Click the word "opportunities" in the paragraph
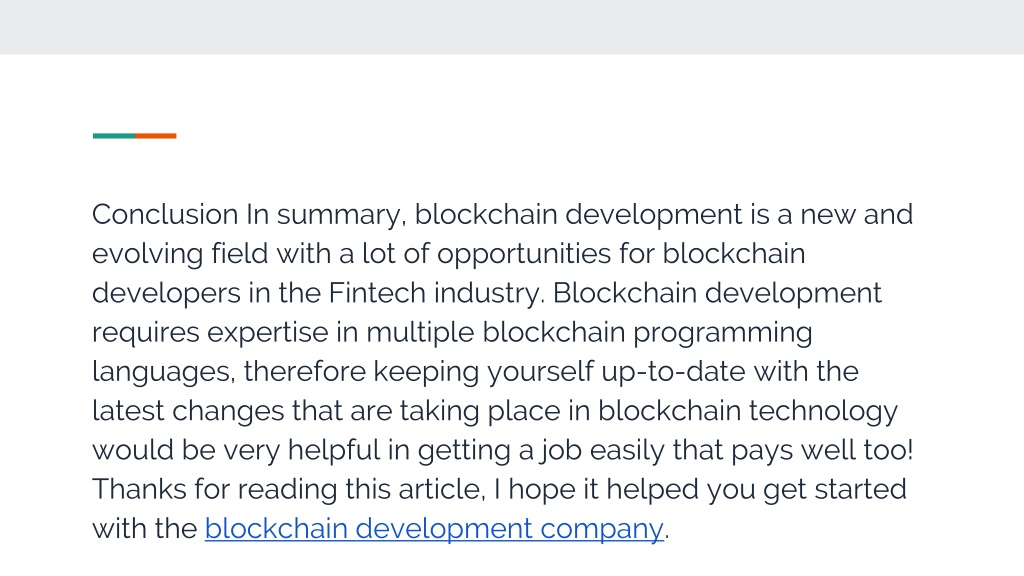The image size is (1024, 576). (524, 255)
